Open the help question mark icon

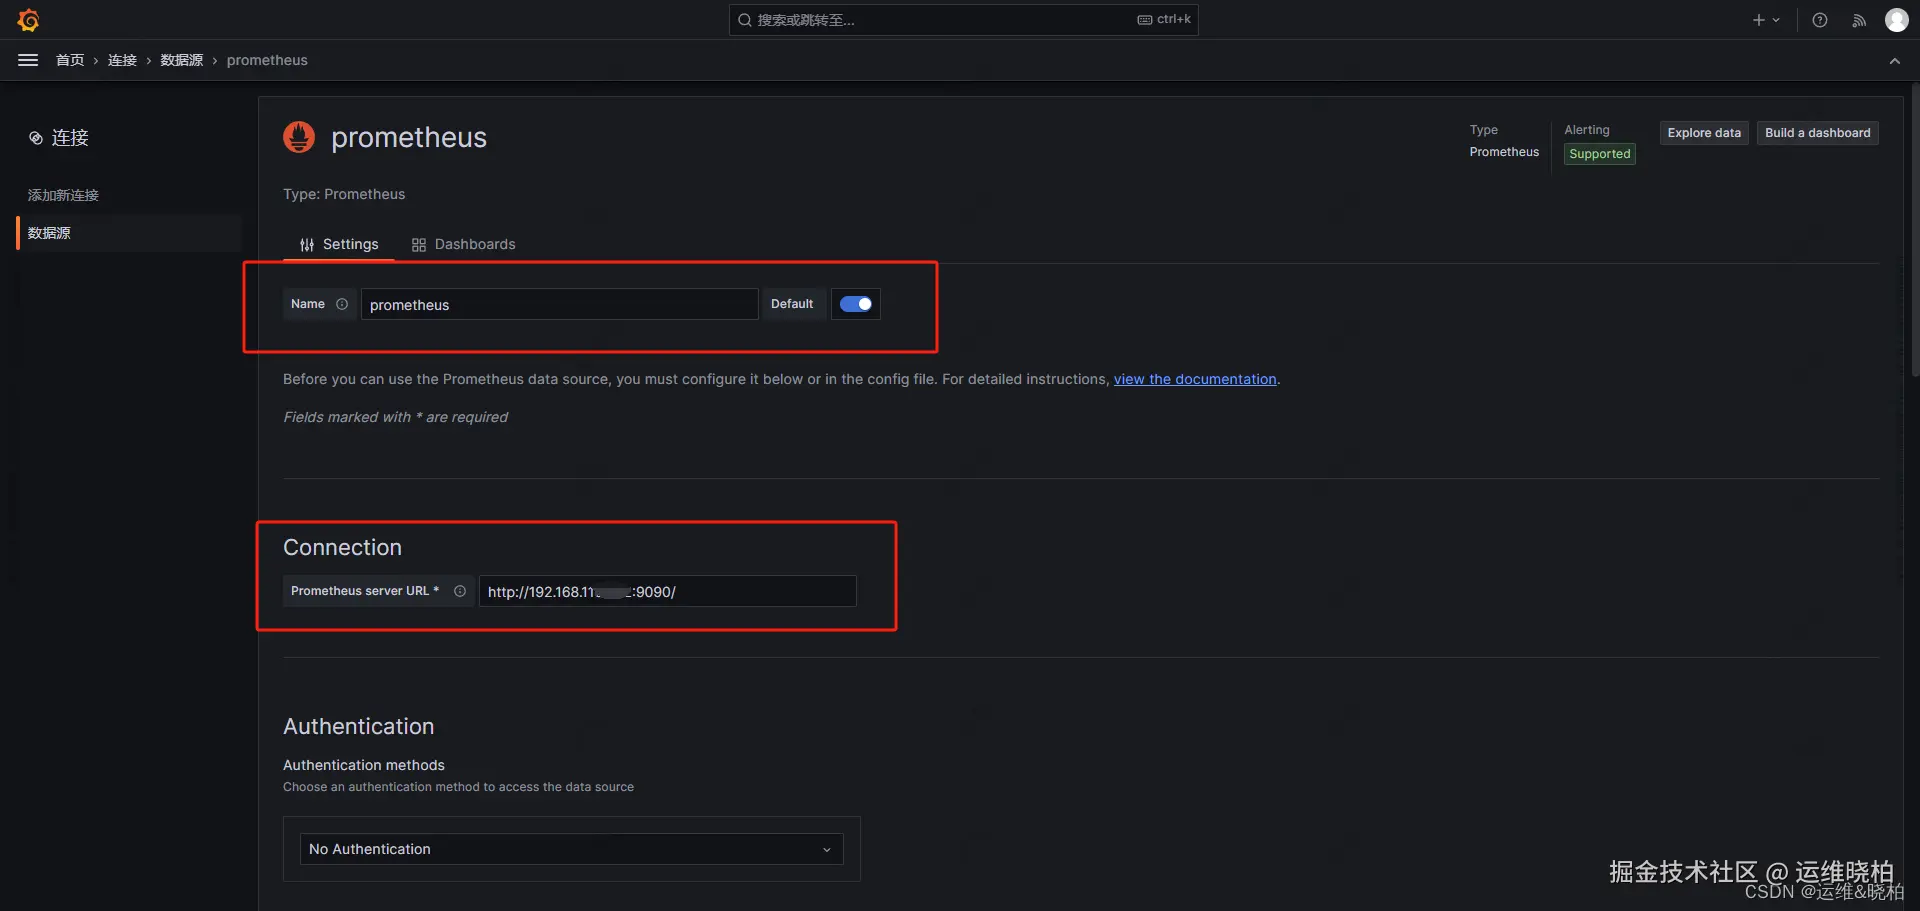click(x=1820, y=20)
